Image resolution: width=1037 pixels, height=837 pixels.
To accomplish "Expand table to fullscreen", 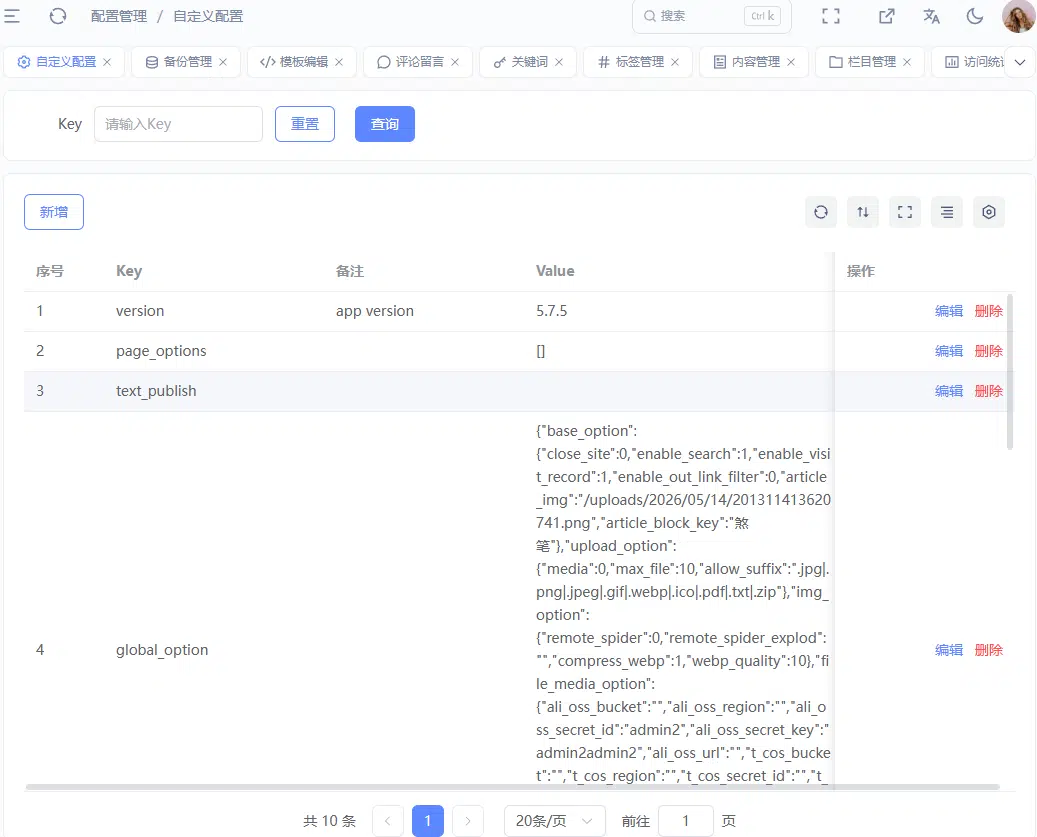I will [905, 212].
